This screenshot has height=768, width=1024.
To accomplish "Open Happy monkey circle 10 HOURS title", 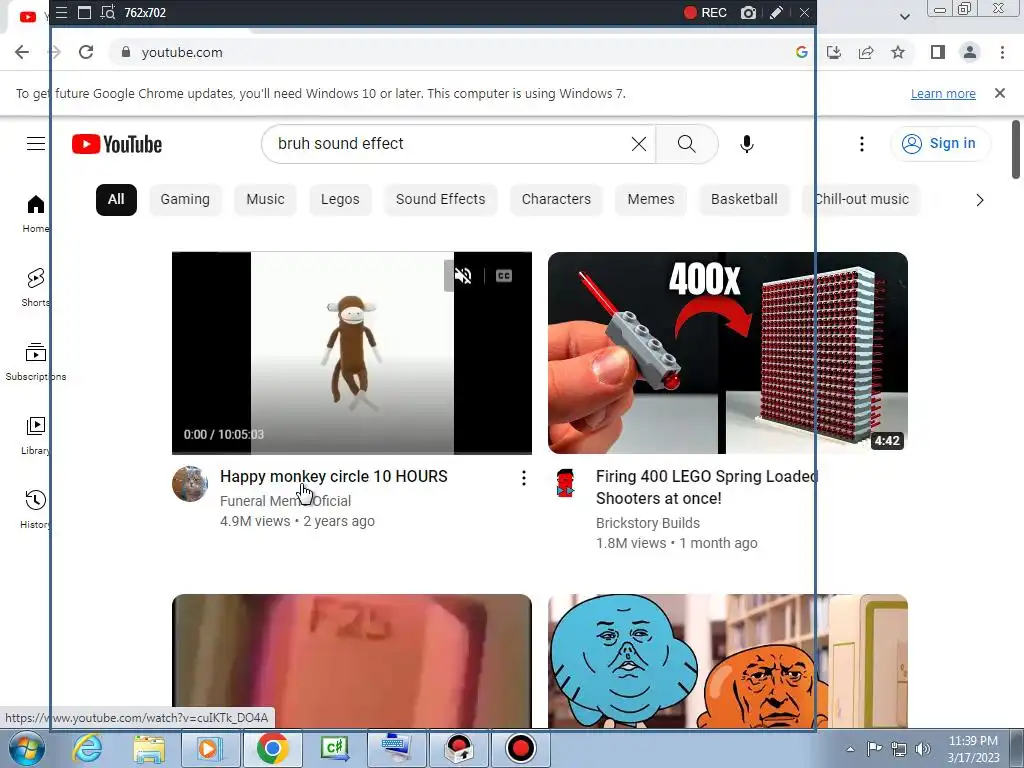I will [334, 477].
